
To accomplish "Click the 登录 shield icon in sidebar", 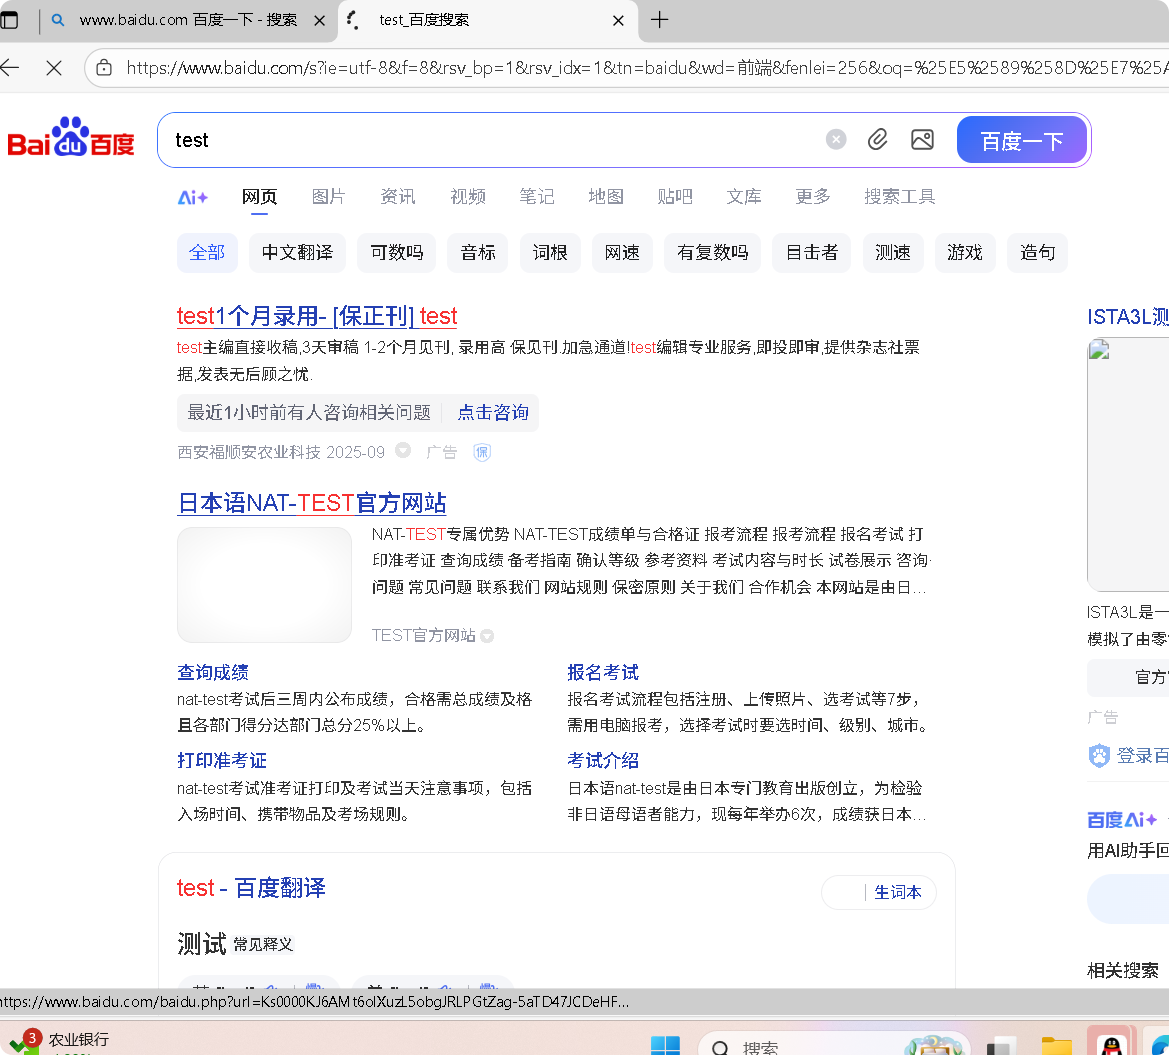I will coord(1099,755).
